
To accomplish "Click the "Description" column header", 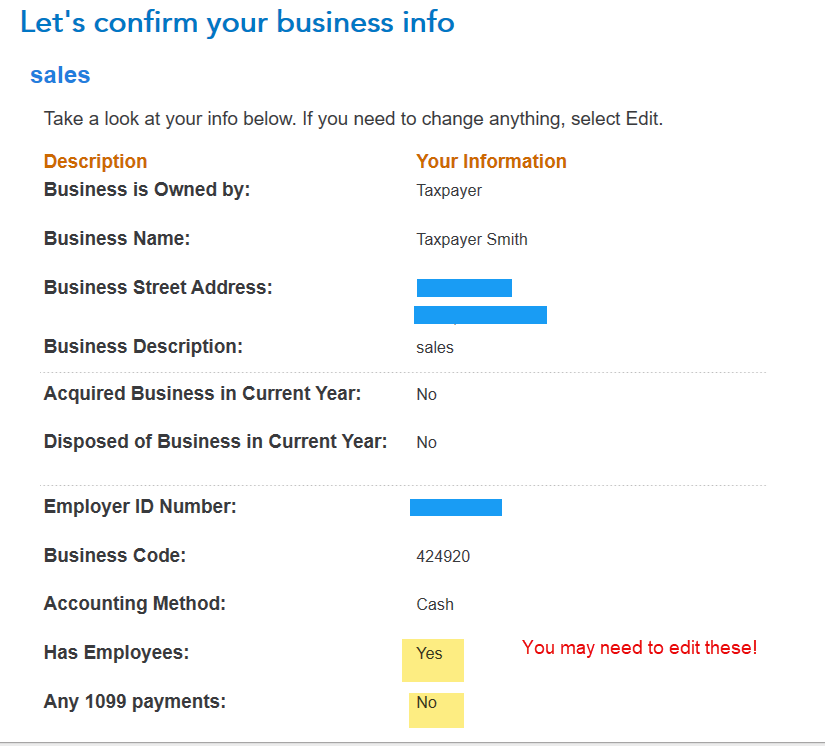I will pyautogui.click(x=95, y=161).
